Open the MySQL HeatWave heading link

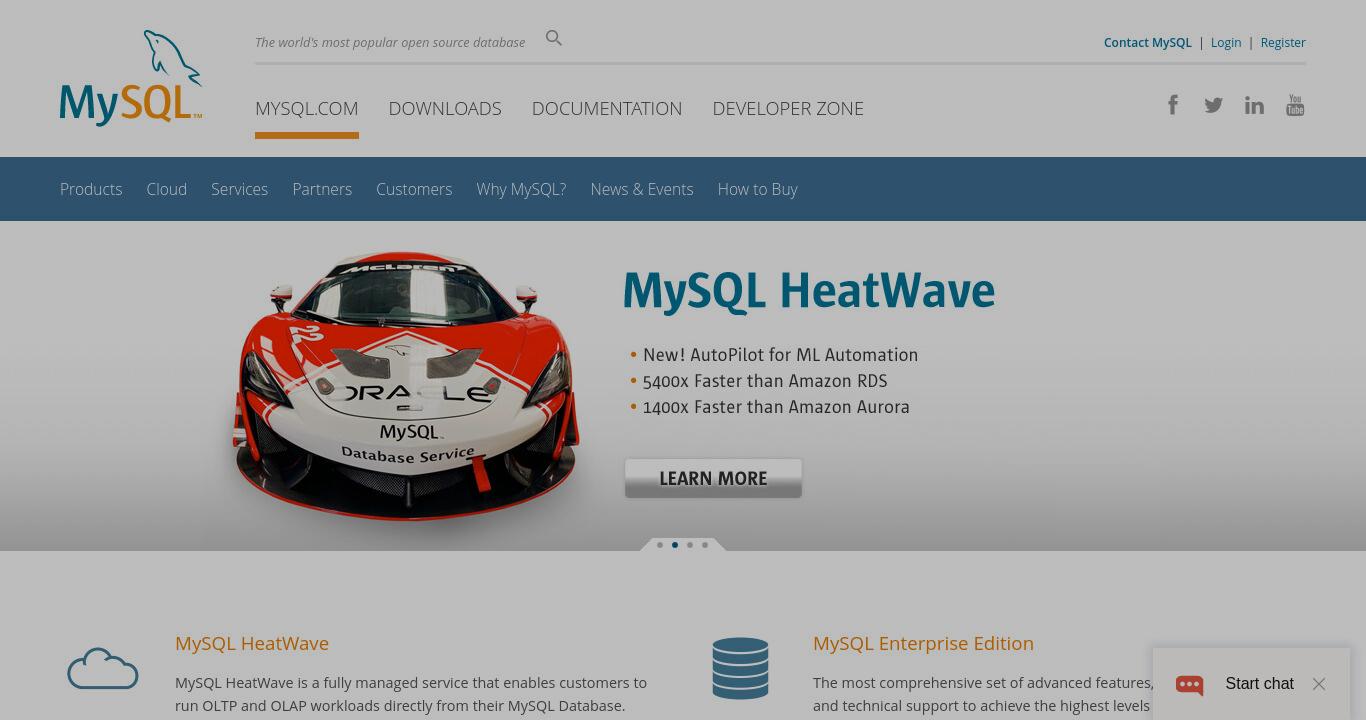[x=252, y=643]
